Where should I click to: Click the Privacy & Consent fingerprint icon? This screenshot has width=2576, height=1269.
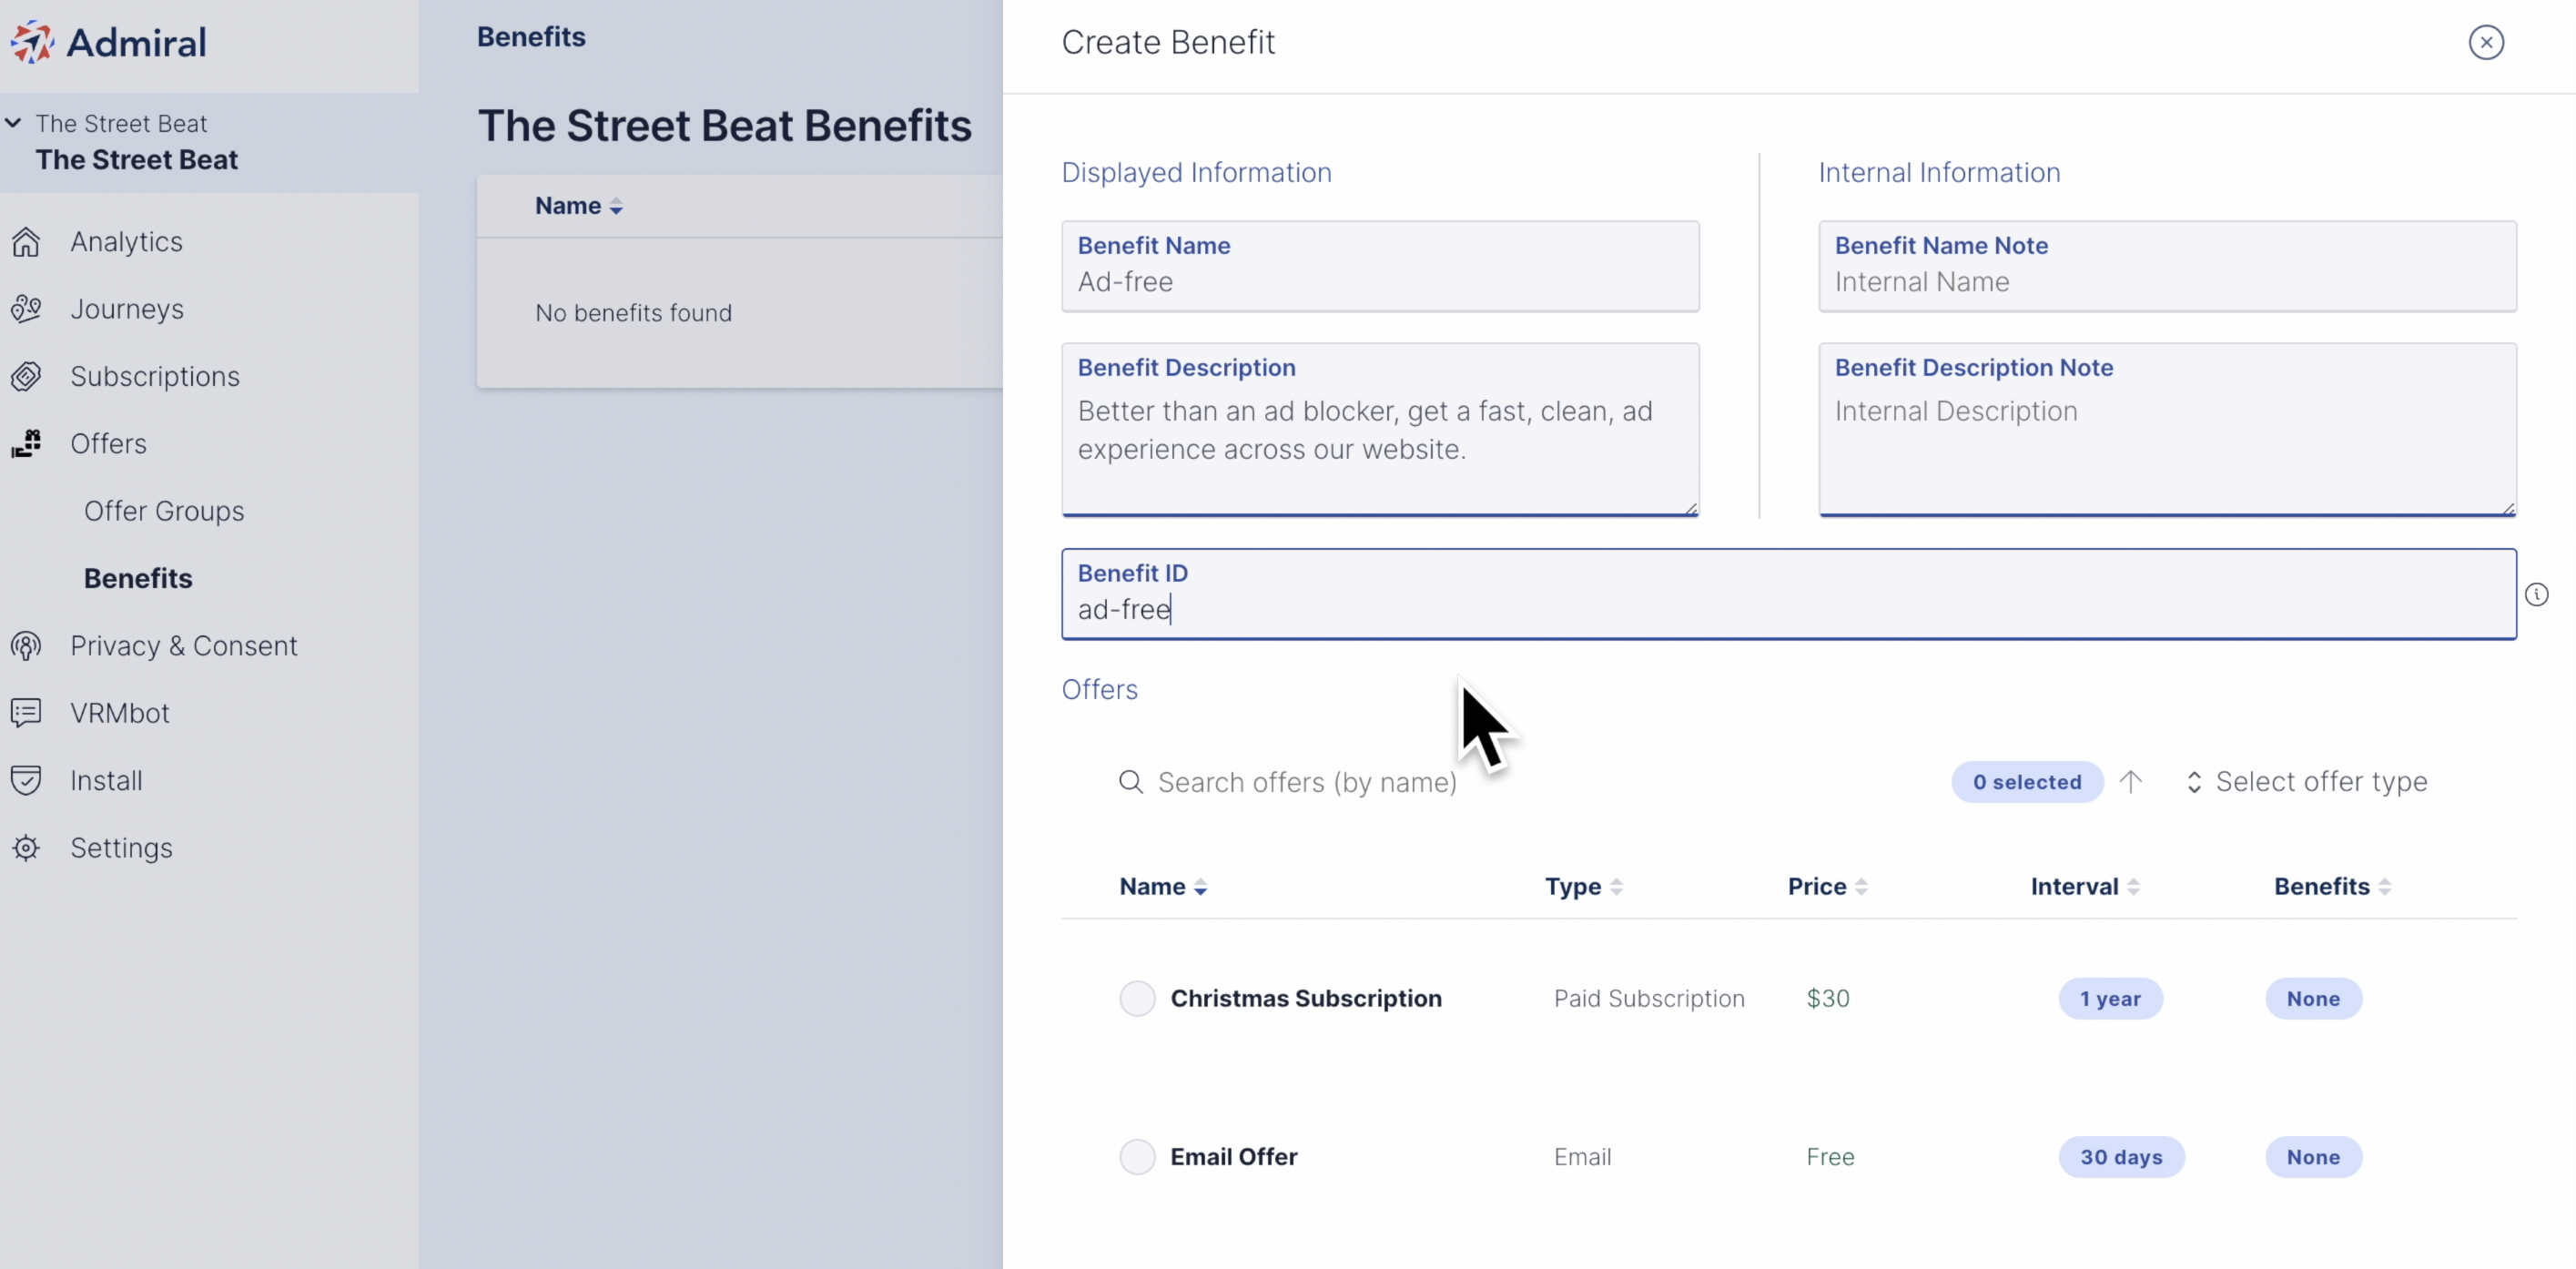26,646
